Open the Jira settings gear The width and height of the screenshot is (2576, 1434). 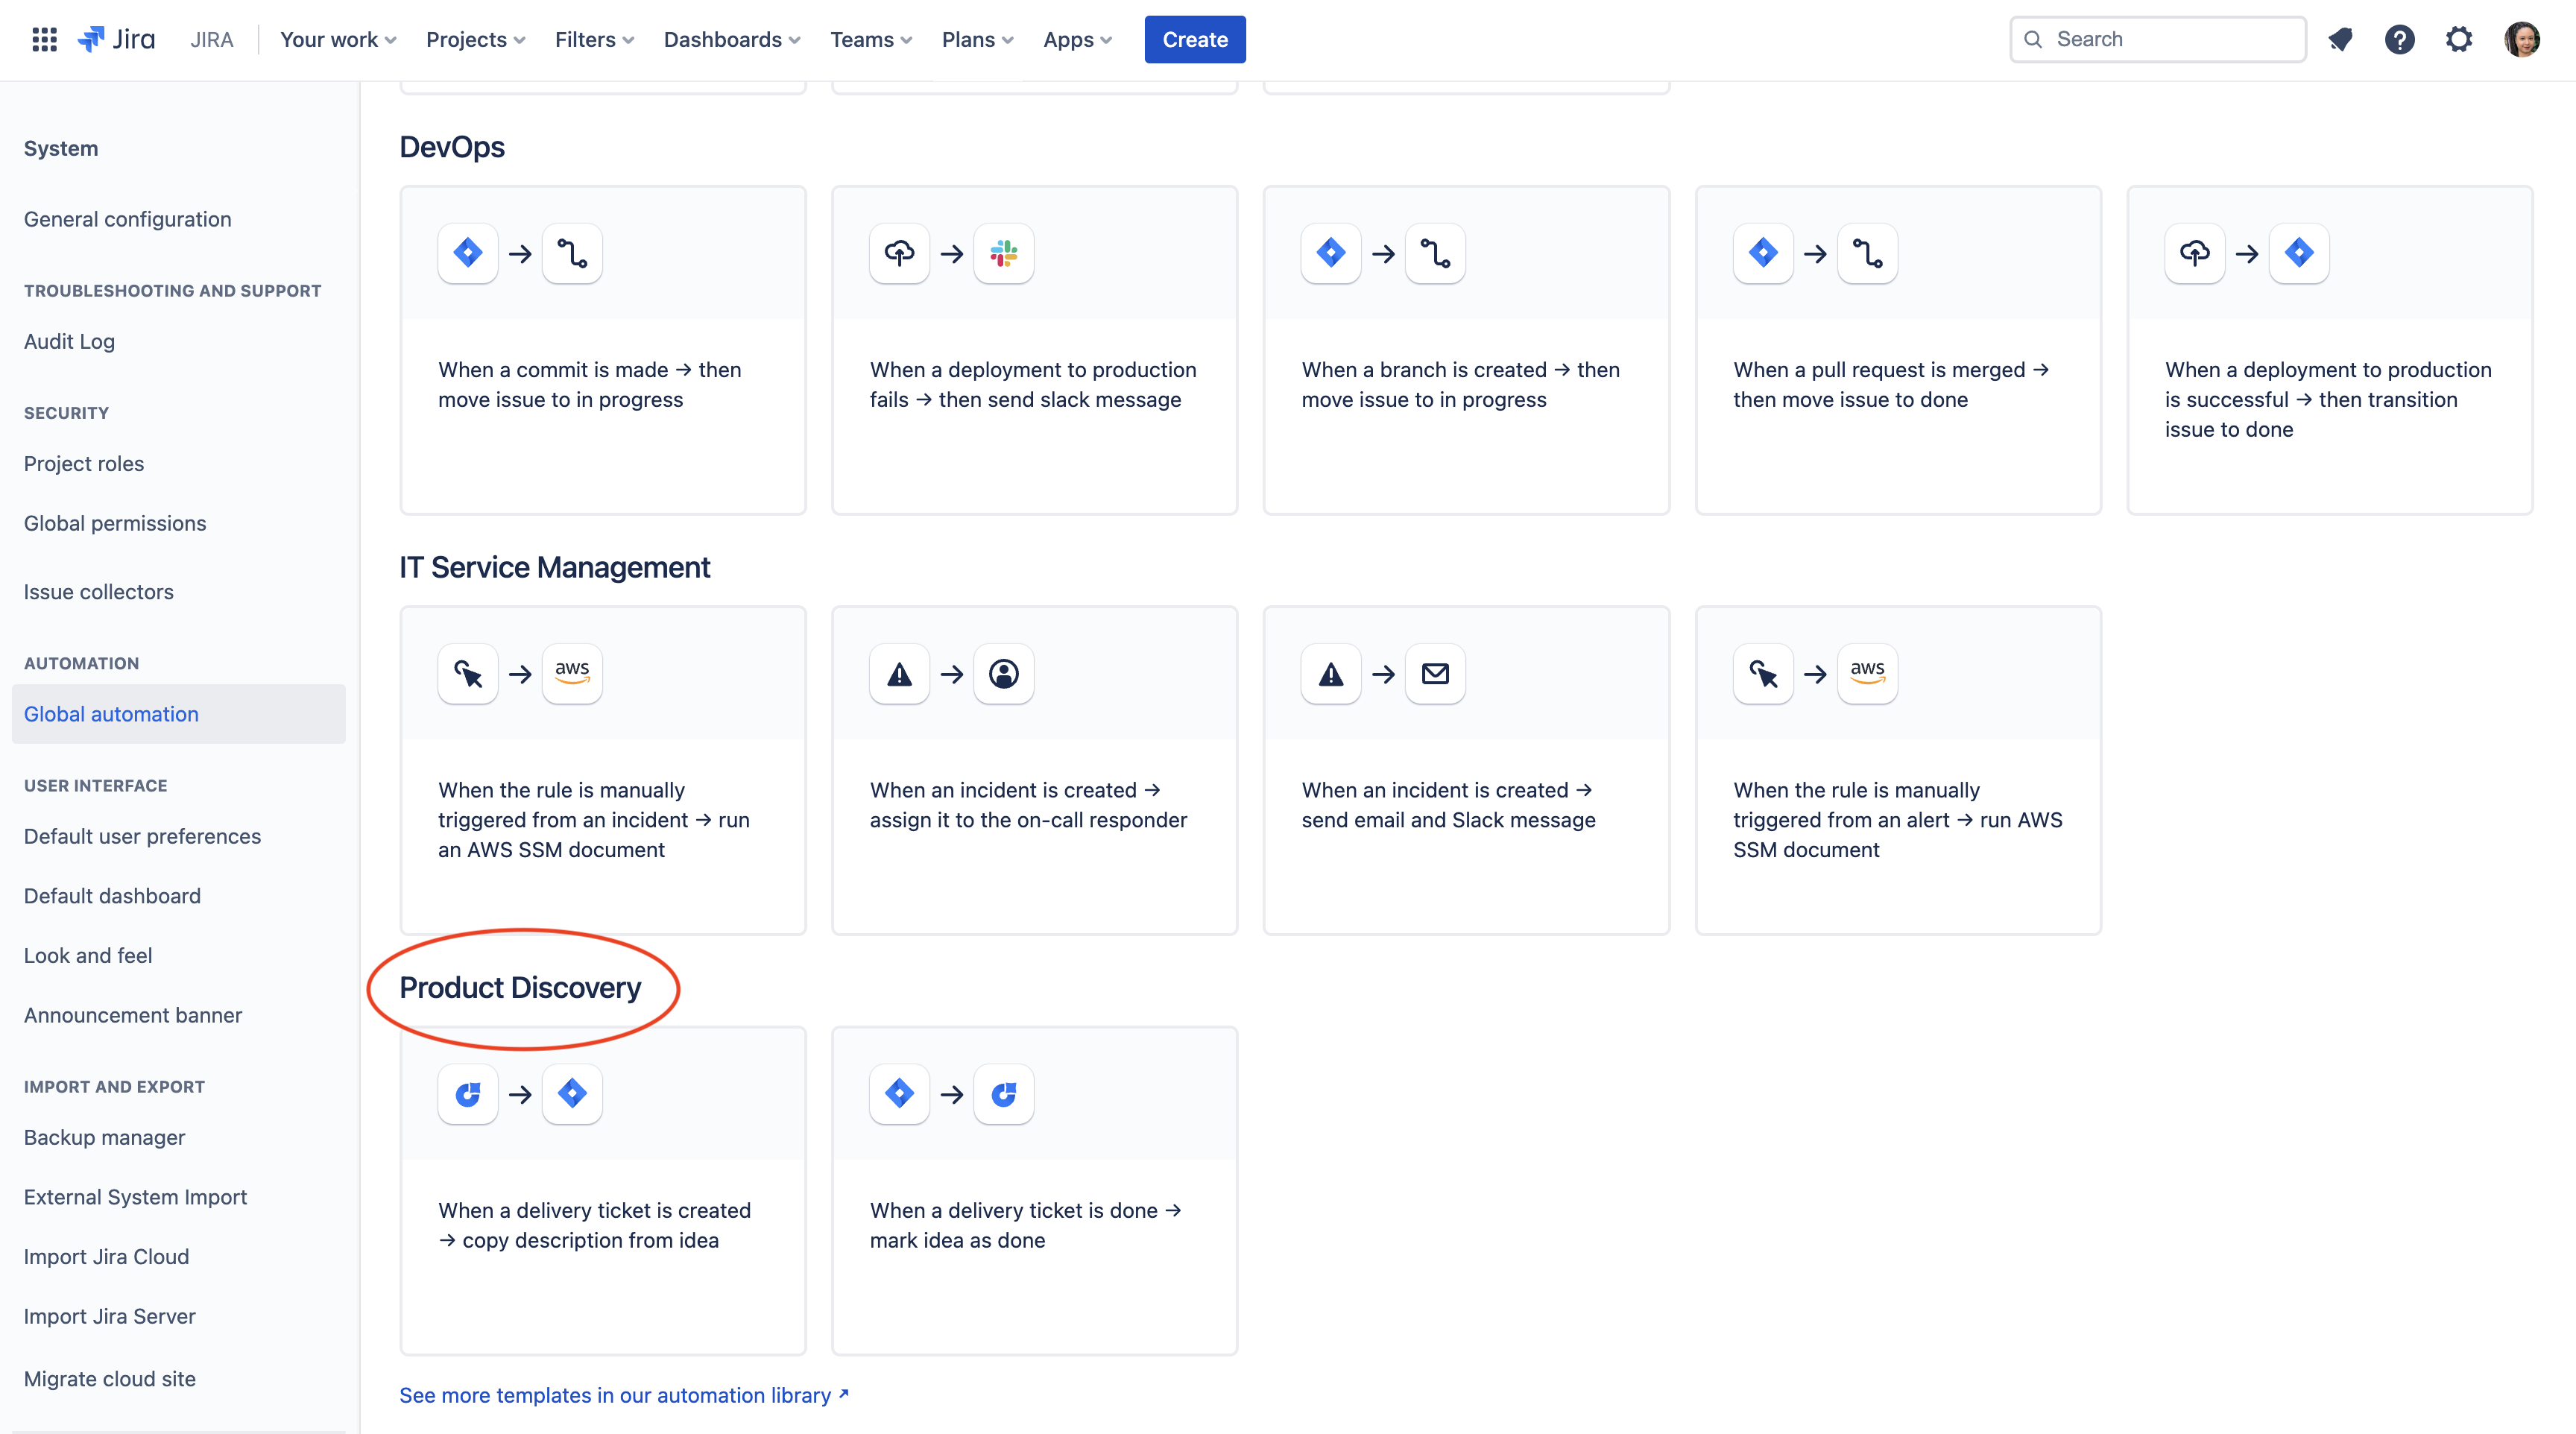pos(2460,39)
